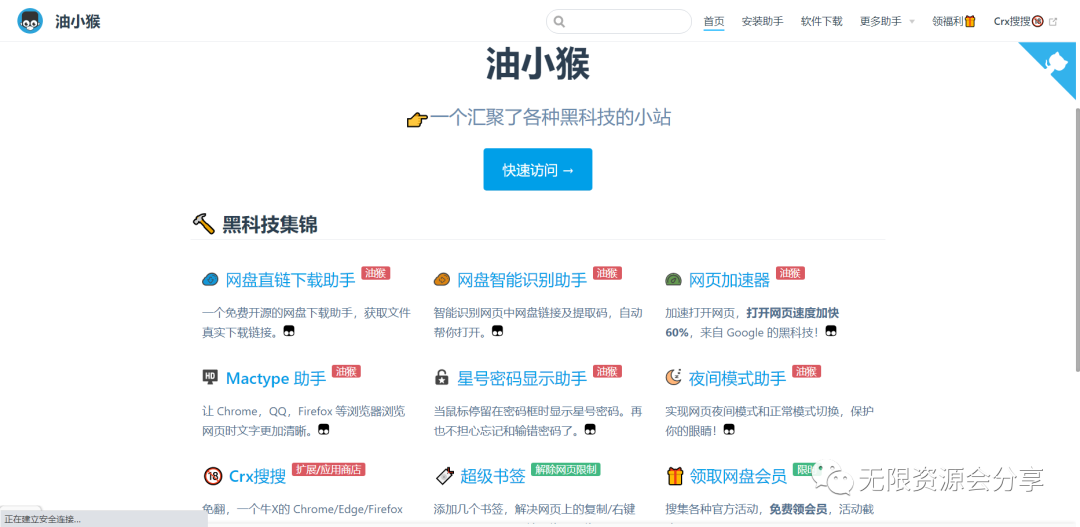This screenshot has width=1080, height=527.
Task: Click Tampermonkey icon after 真实下载链接
Action: 290,331
